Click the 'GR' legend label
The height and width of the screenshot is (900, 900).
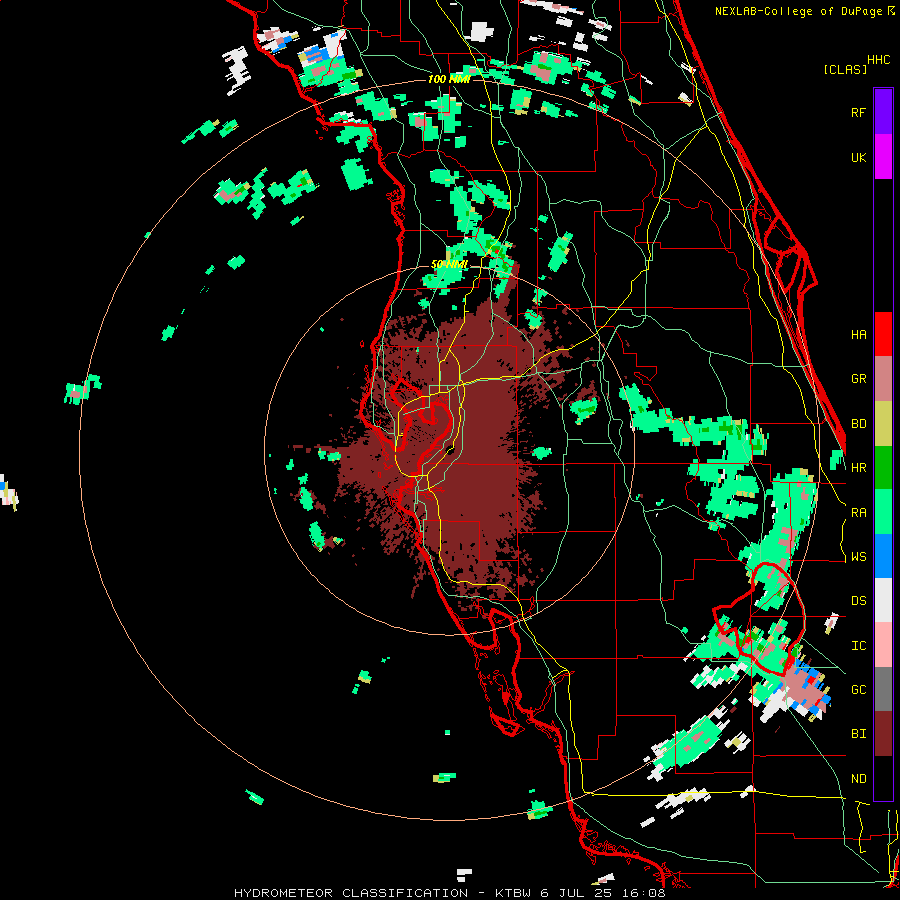(x=858, y=379)
